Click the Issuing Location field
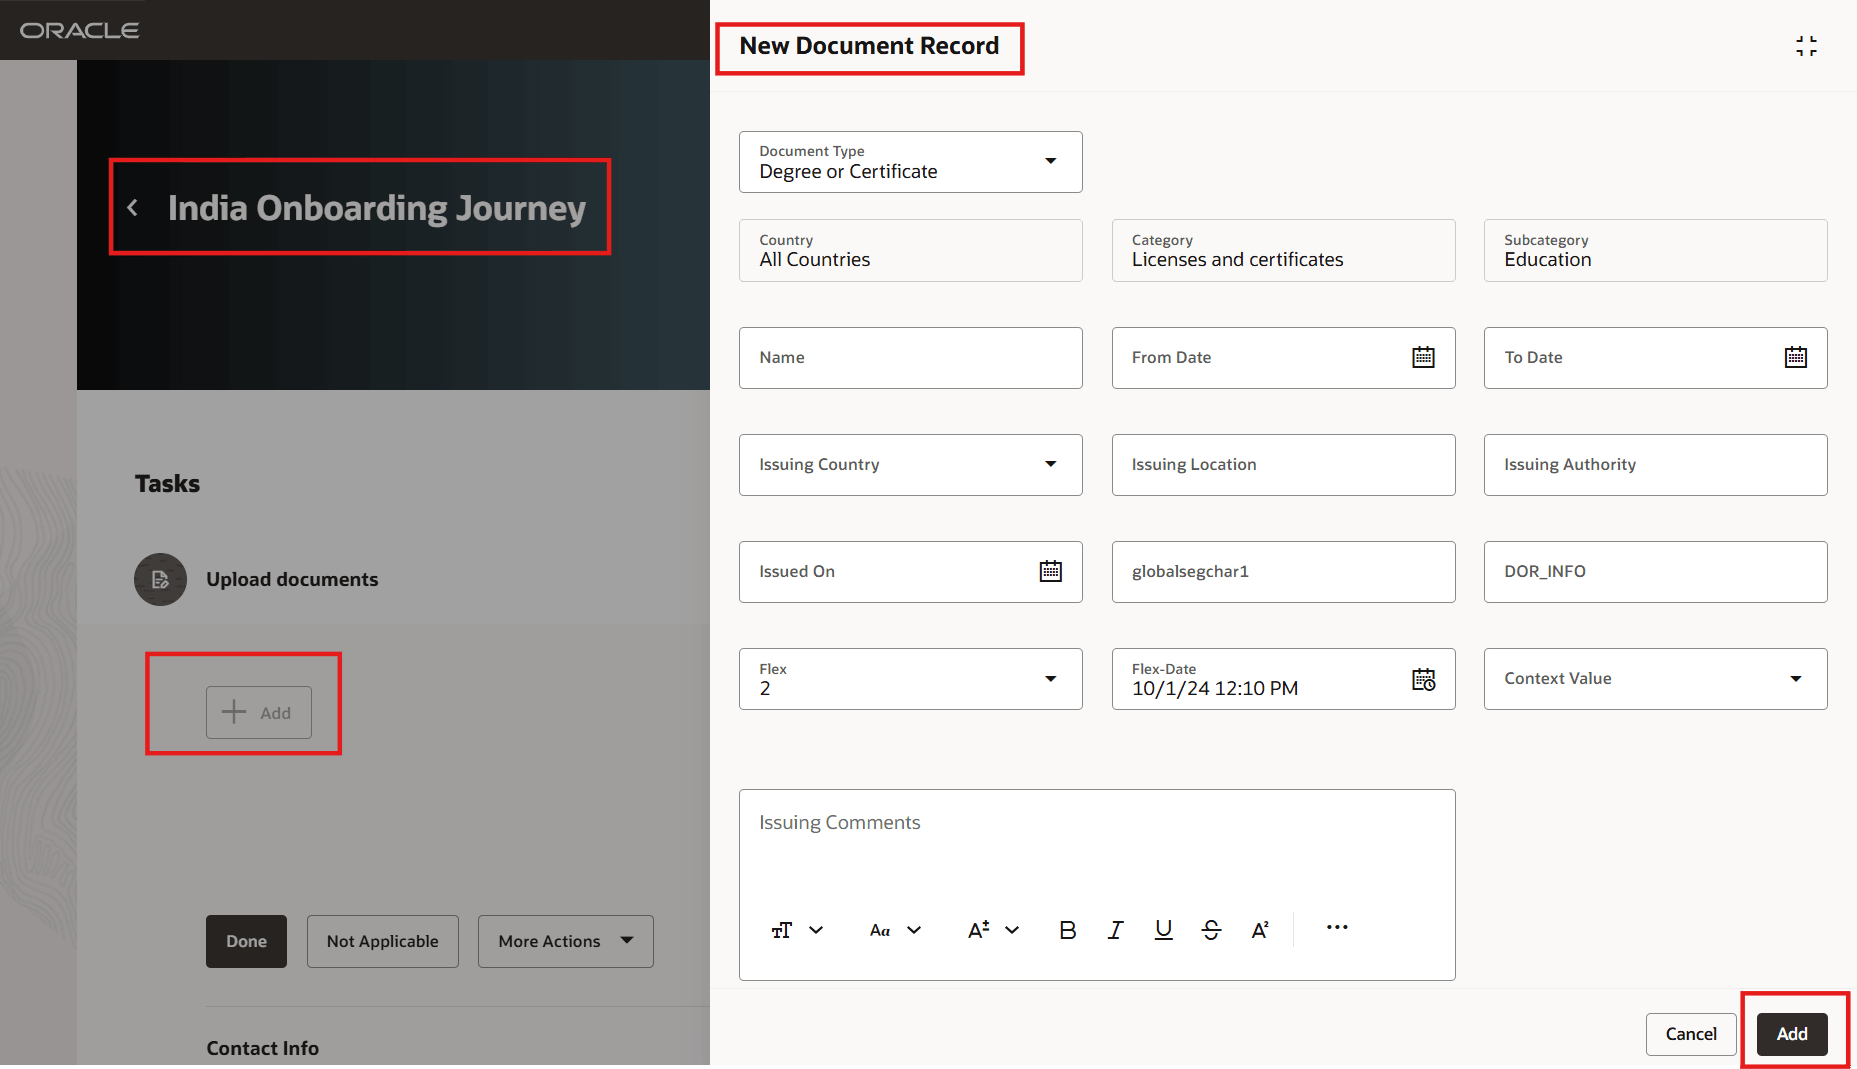This screenshot has height=1069, width=1857. tap(1284, 465)
